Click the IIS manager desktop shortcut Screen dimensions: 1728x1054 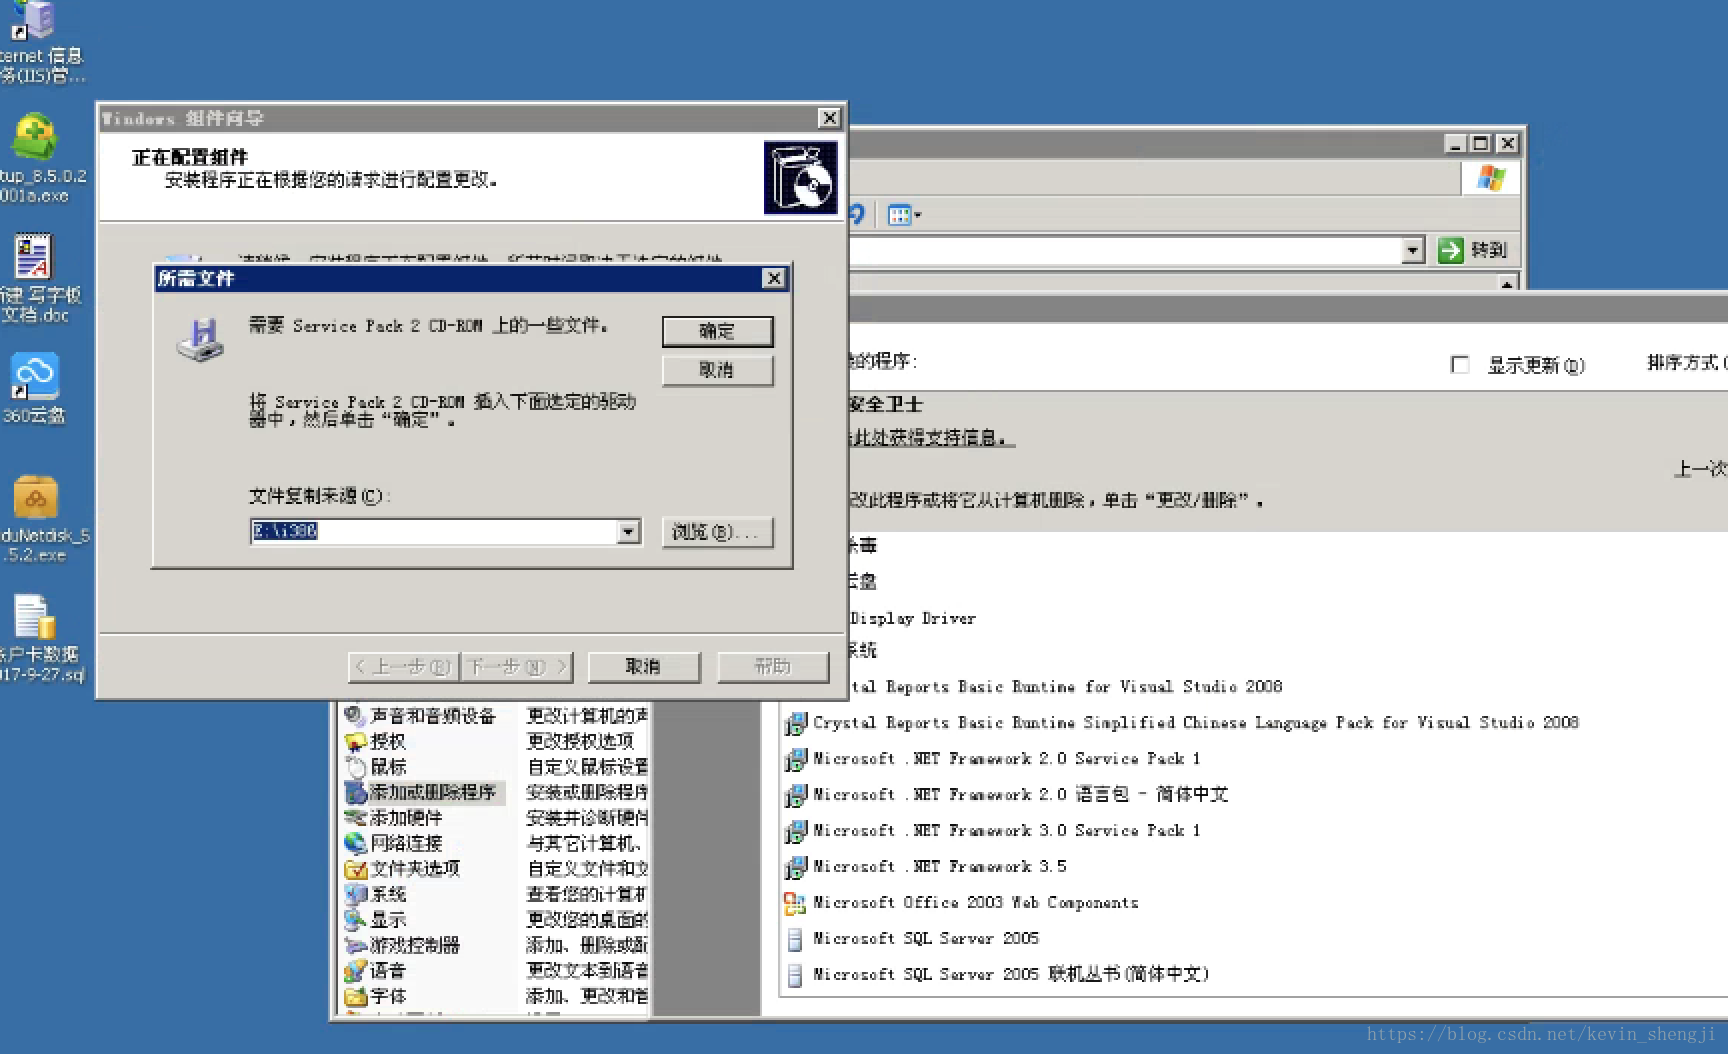tap(40, 42)
